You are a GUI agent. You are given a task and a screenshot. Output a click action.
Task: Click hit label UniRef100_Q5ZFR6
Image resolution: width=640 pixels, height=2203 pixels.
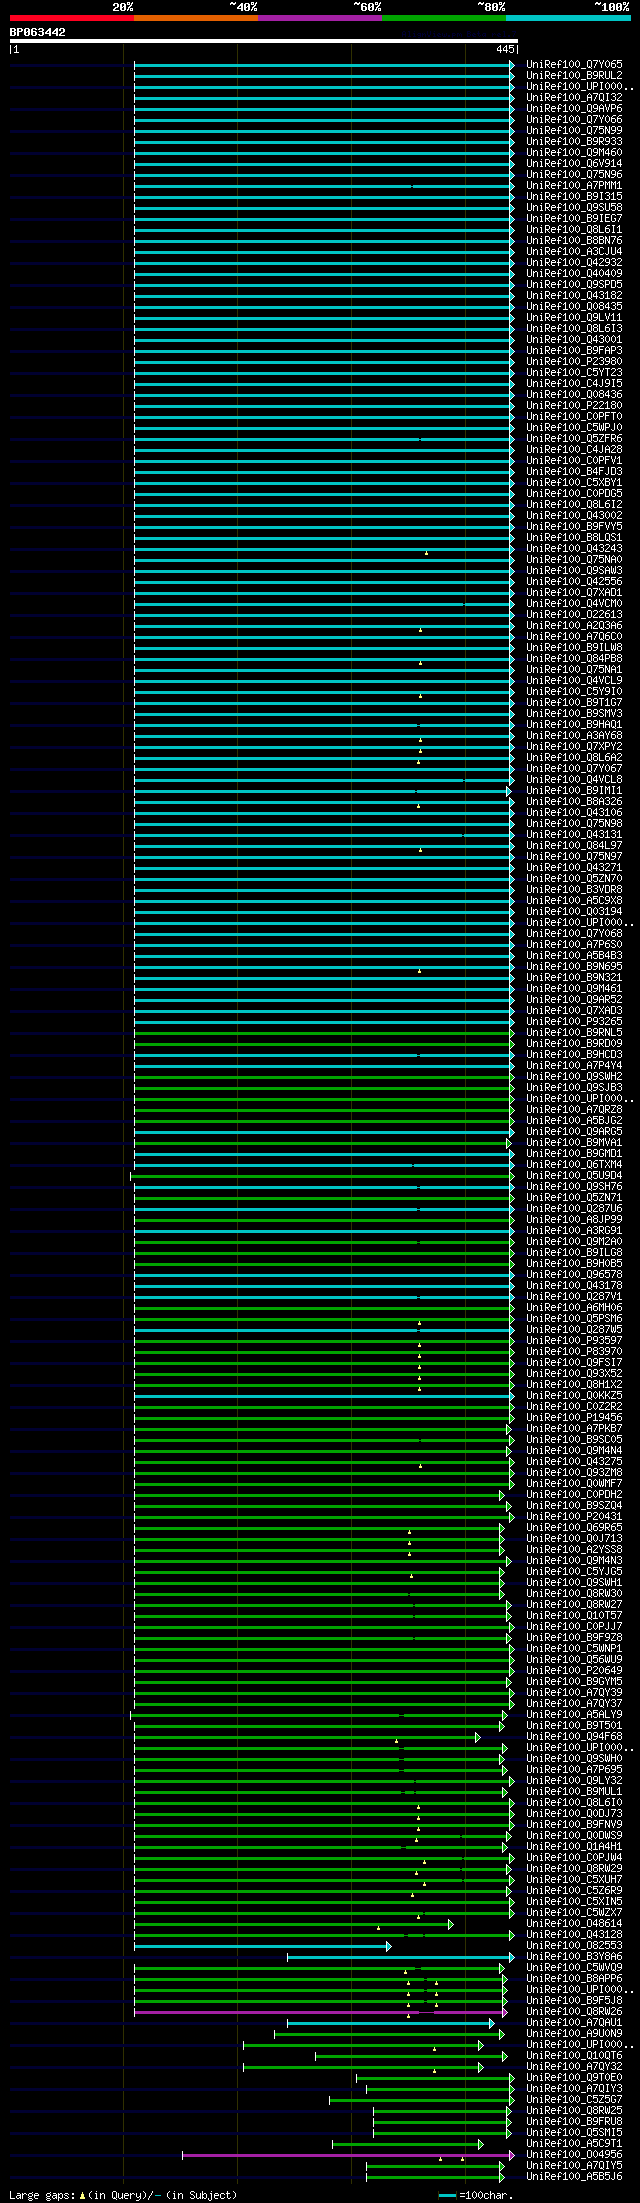574,439
